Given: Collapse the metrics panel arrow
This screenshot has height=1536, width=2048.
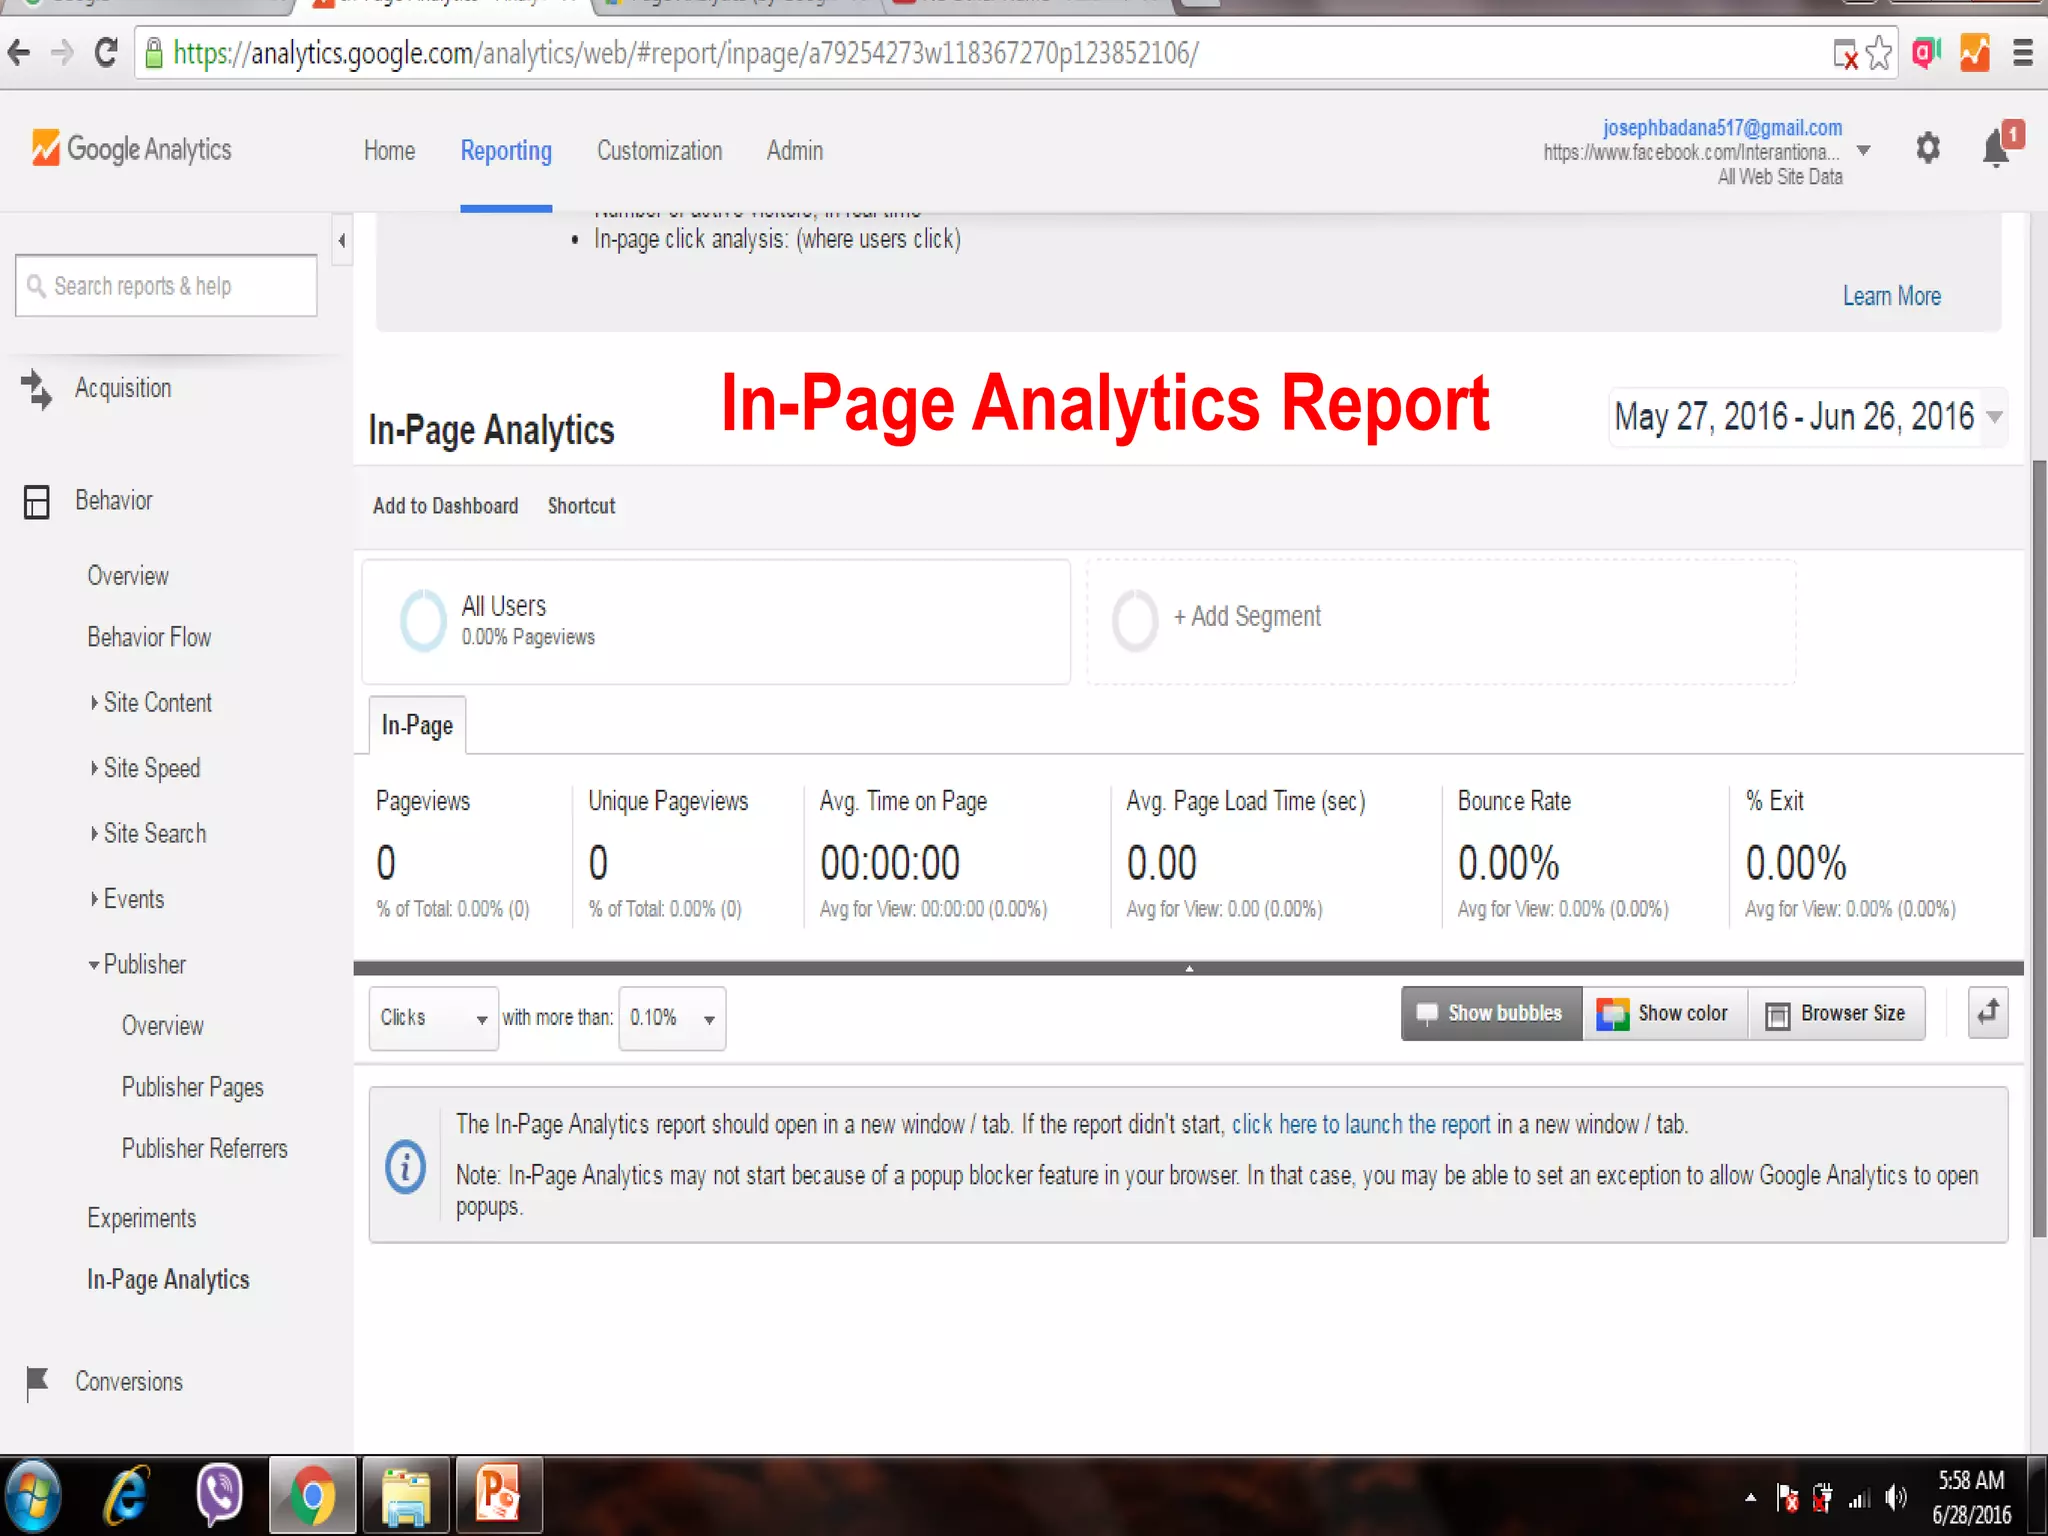Looking at the screenshot, I should tap(1188, 968).
